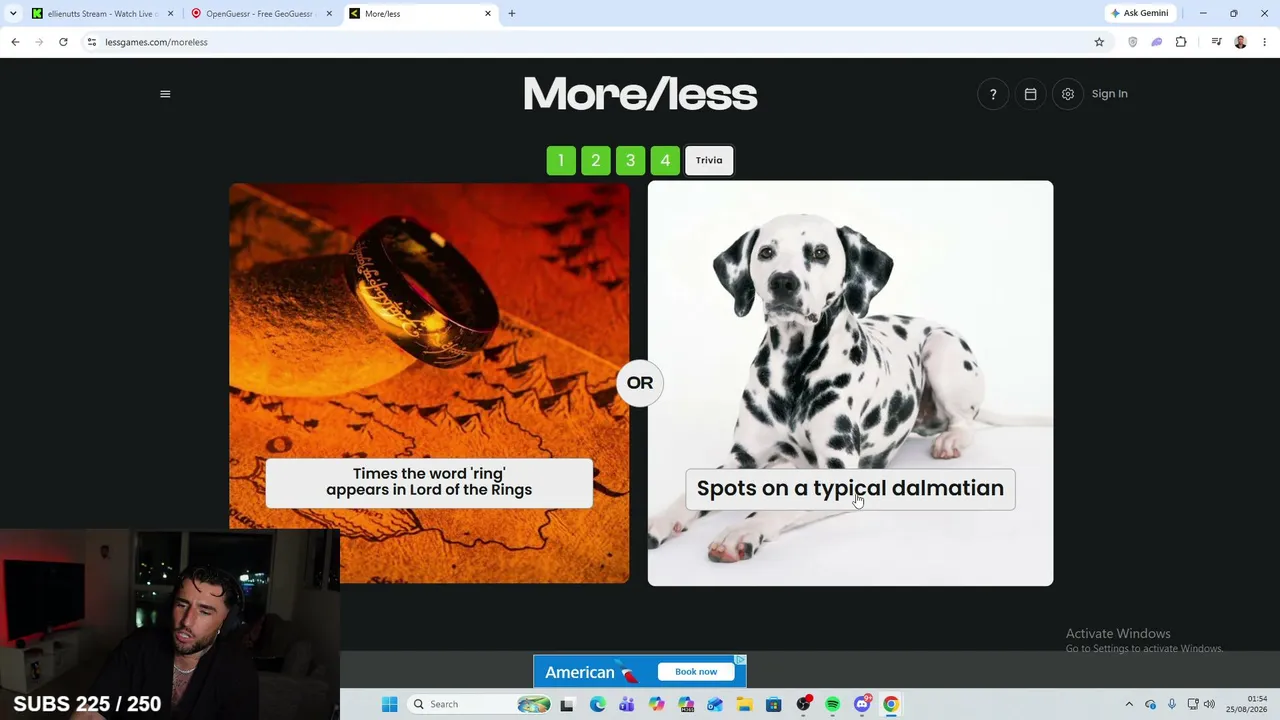Bookmark this page with the star icon
The height and width of the screenshot is (720, 1280).
tap(1099, 42)
